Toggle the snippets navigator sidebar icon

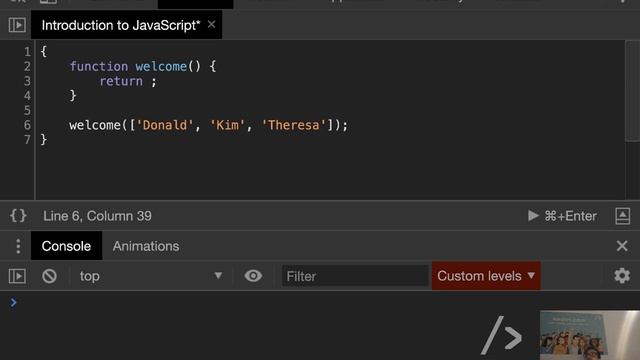[17, 25]
